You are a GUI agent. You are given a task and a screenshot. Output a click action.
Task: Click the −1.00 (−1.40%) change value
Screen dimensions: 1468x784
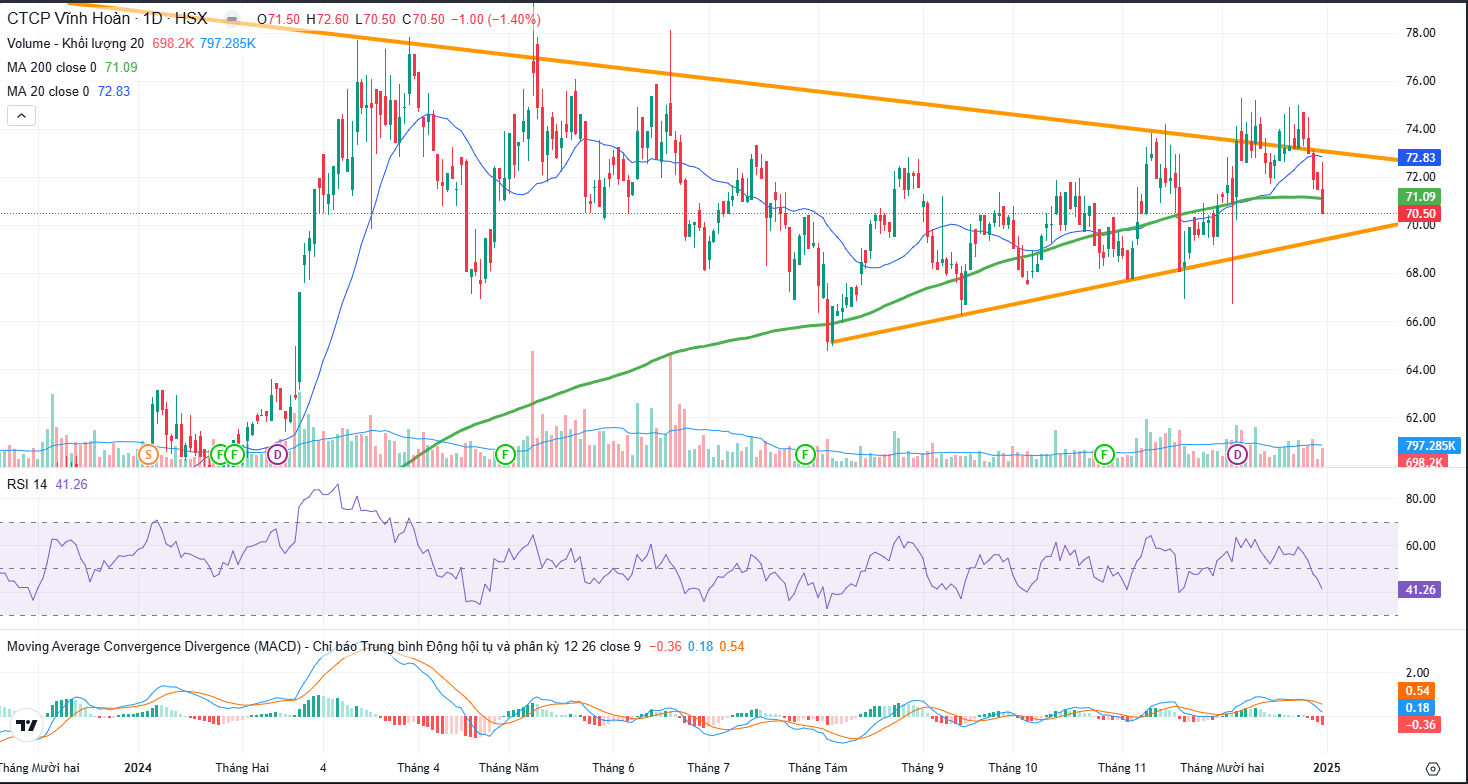coord(498,19)
